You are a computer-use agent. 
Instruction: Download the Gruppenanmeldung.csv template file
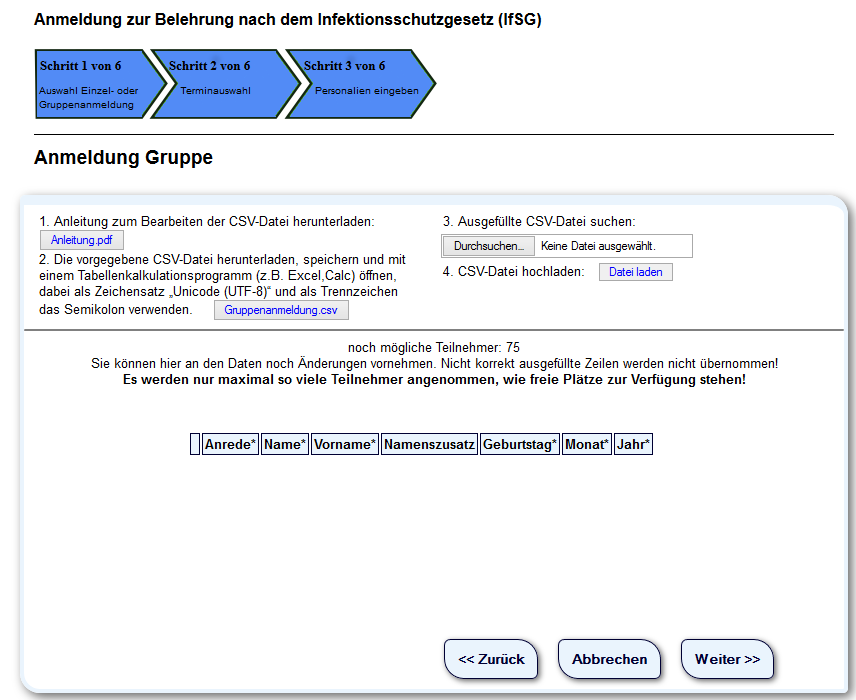pyautogui.click(x=281, y=311)
